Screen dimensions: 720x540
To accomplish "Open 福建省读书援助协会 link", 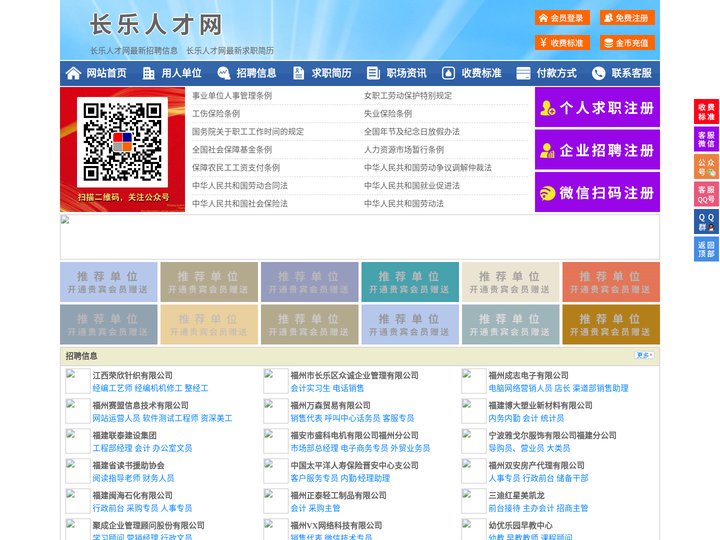I will [129, 465].
